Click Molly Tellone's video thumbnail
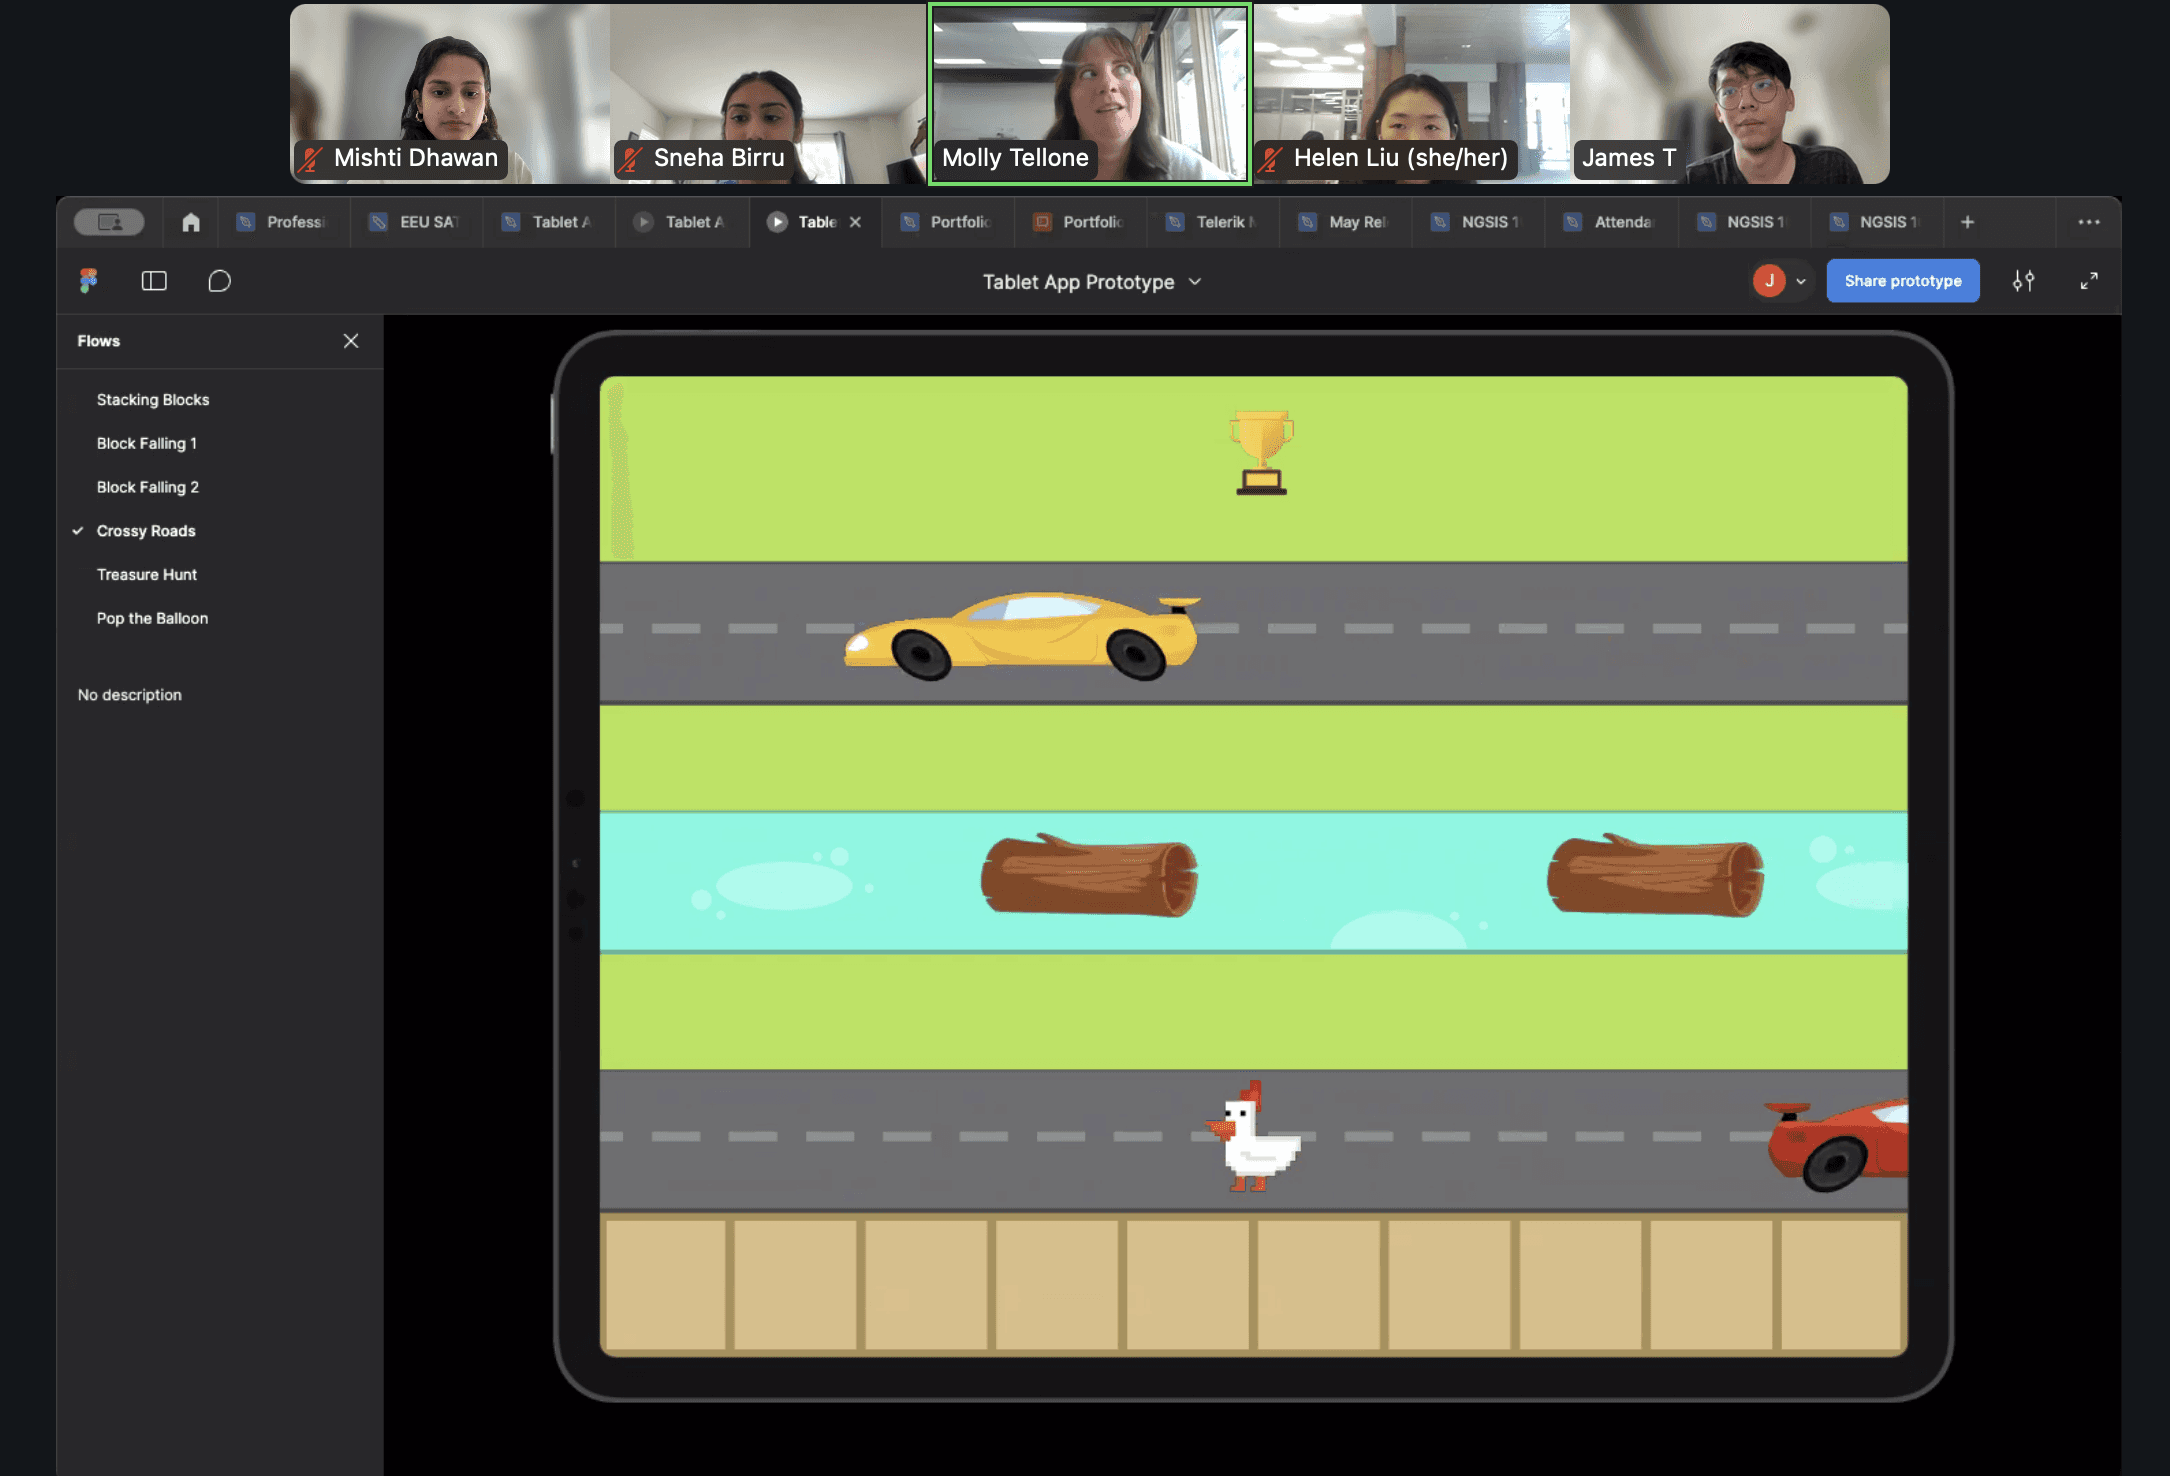The height and width of the screenshot is (1476, 2170). pyautogui.click(x=1090, y=94)
